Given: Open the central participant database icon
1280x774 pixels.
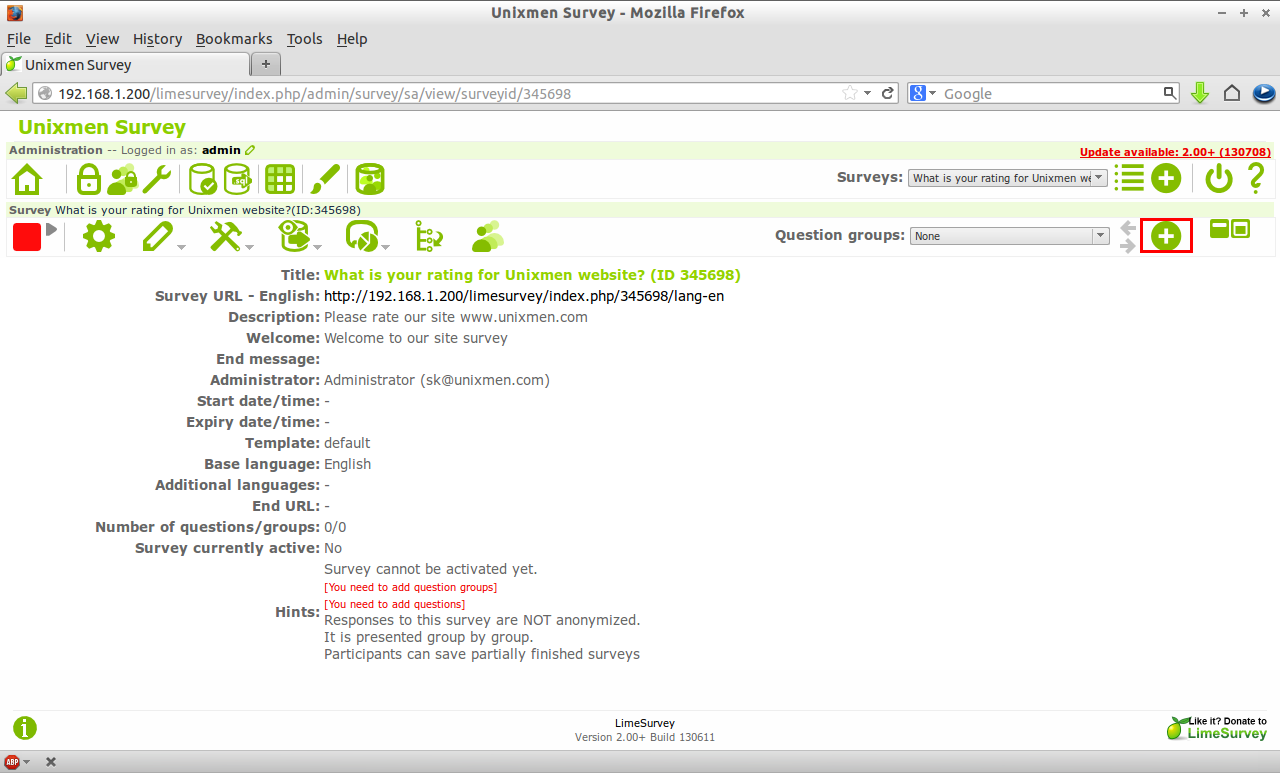Looking at the screenshot, I should tap(370, 180).
